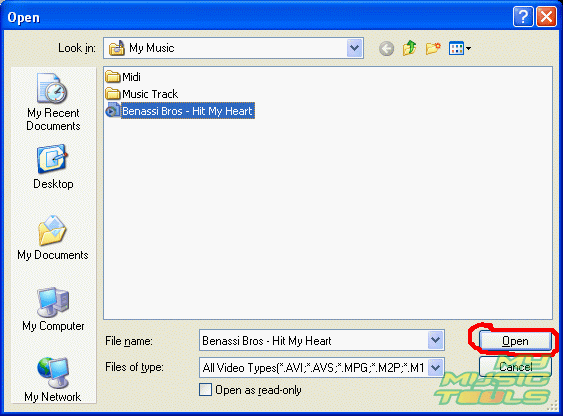Expand the Files of type dropdown
Image resolution: width=563 pixels, height=416 pixels.
pos(436,367)
